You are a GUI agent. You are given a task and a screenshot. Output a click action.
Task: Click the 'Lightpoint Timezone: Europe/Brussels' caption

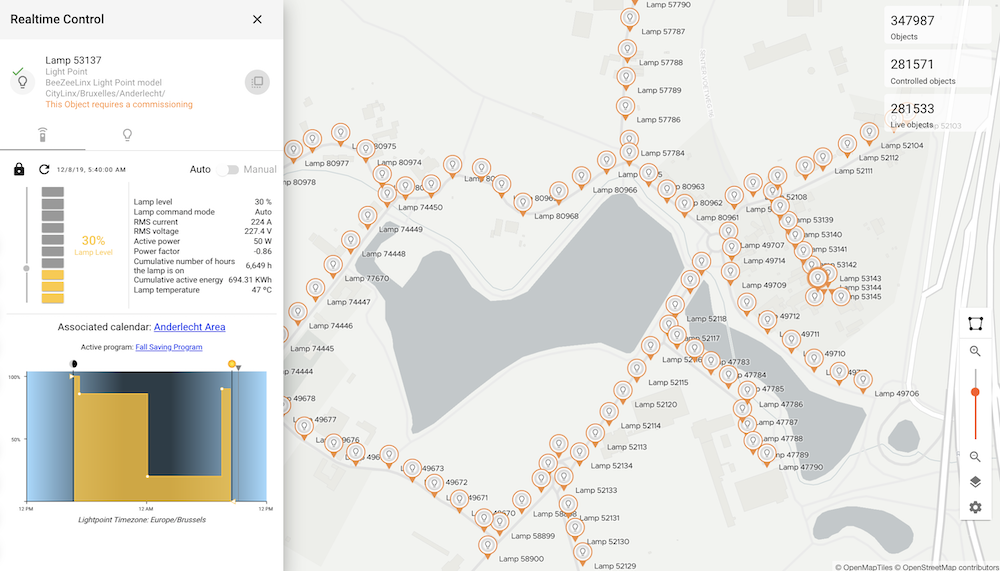click(x=142, y=520)
